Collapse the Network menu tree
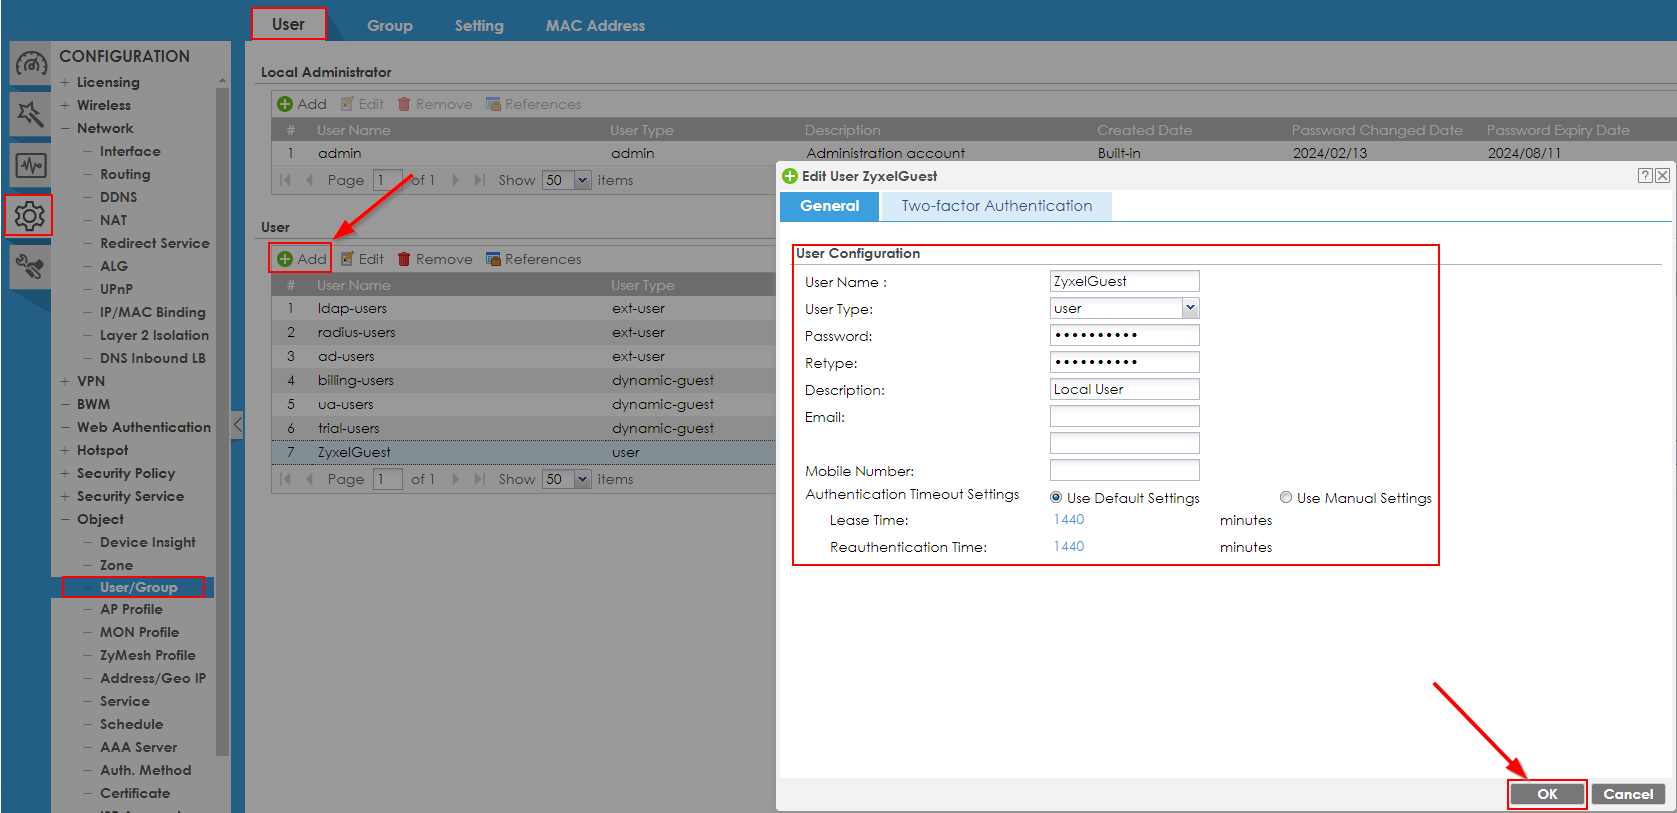 pos(65,128)
